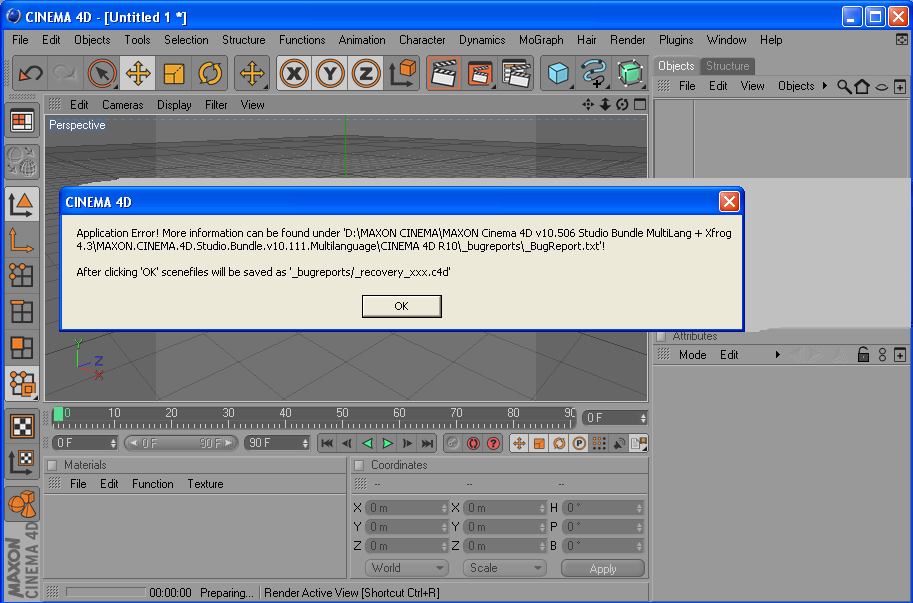Render in Picture Viewer icon
The height and width of the screenshot is (603, 913).
coord(480,73)
